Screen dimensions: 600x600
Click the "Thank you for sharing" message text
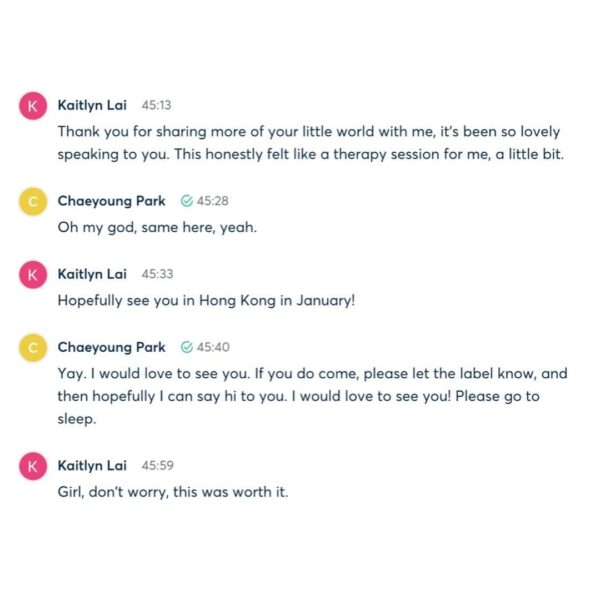click(x=308, y=142)
